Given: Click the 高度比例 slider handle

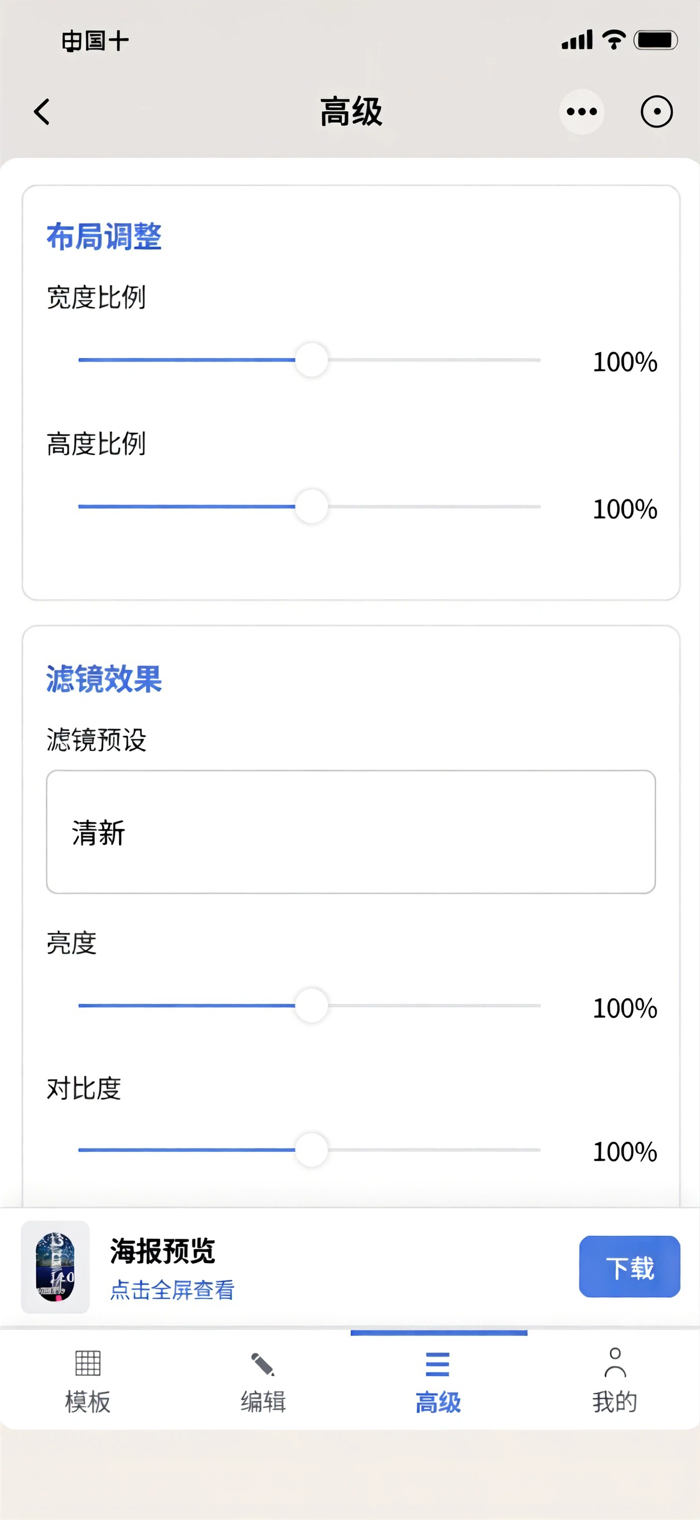Looking at the screenshot, I should tap(312, 507).
